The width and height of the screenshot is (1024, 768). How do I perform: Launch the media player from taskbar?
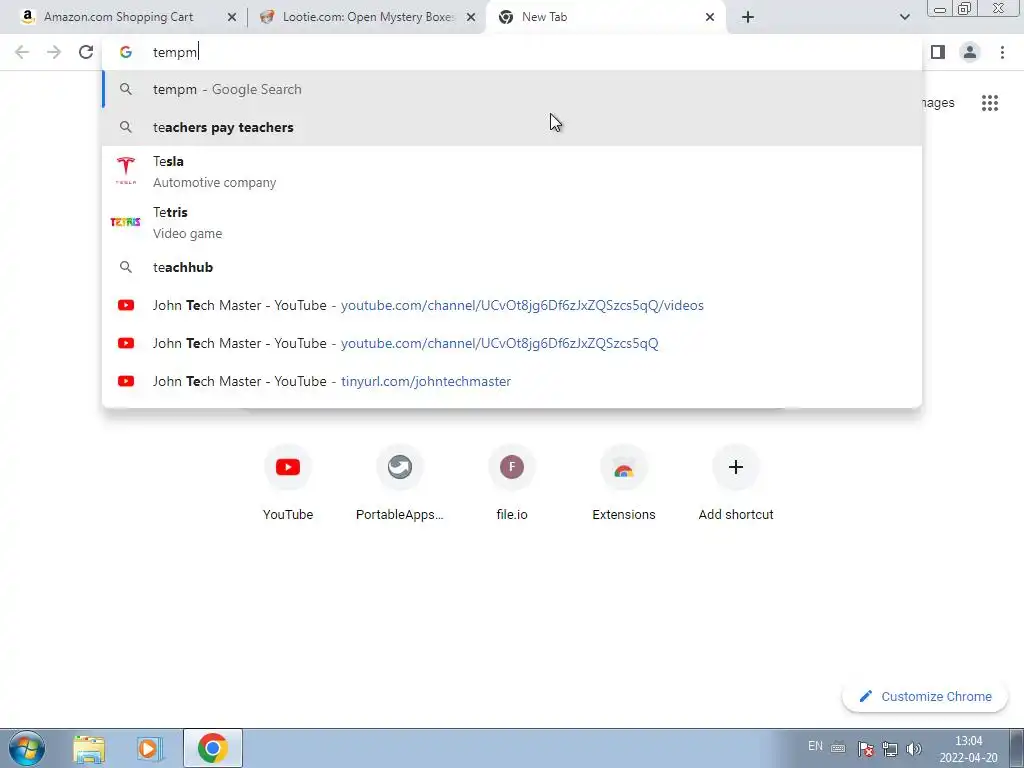pos(150,748)
